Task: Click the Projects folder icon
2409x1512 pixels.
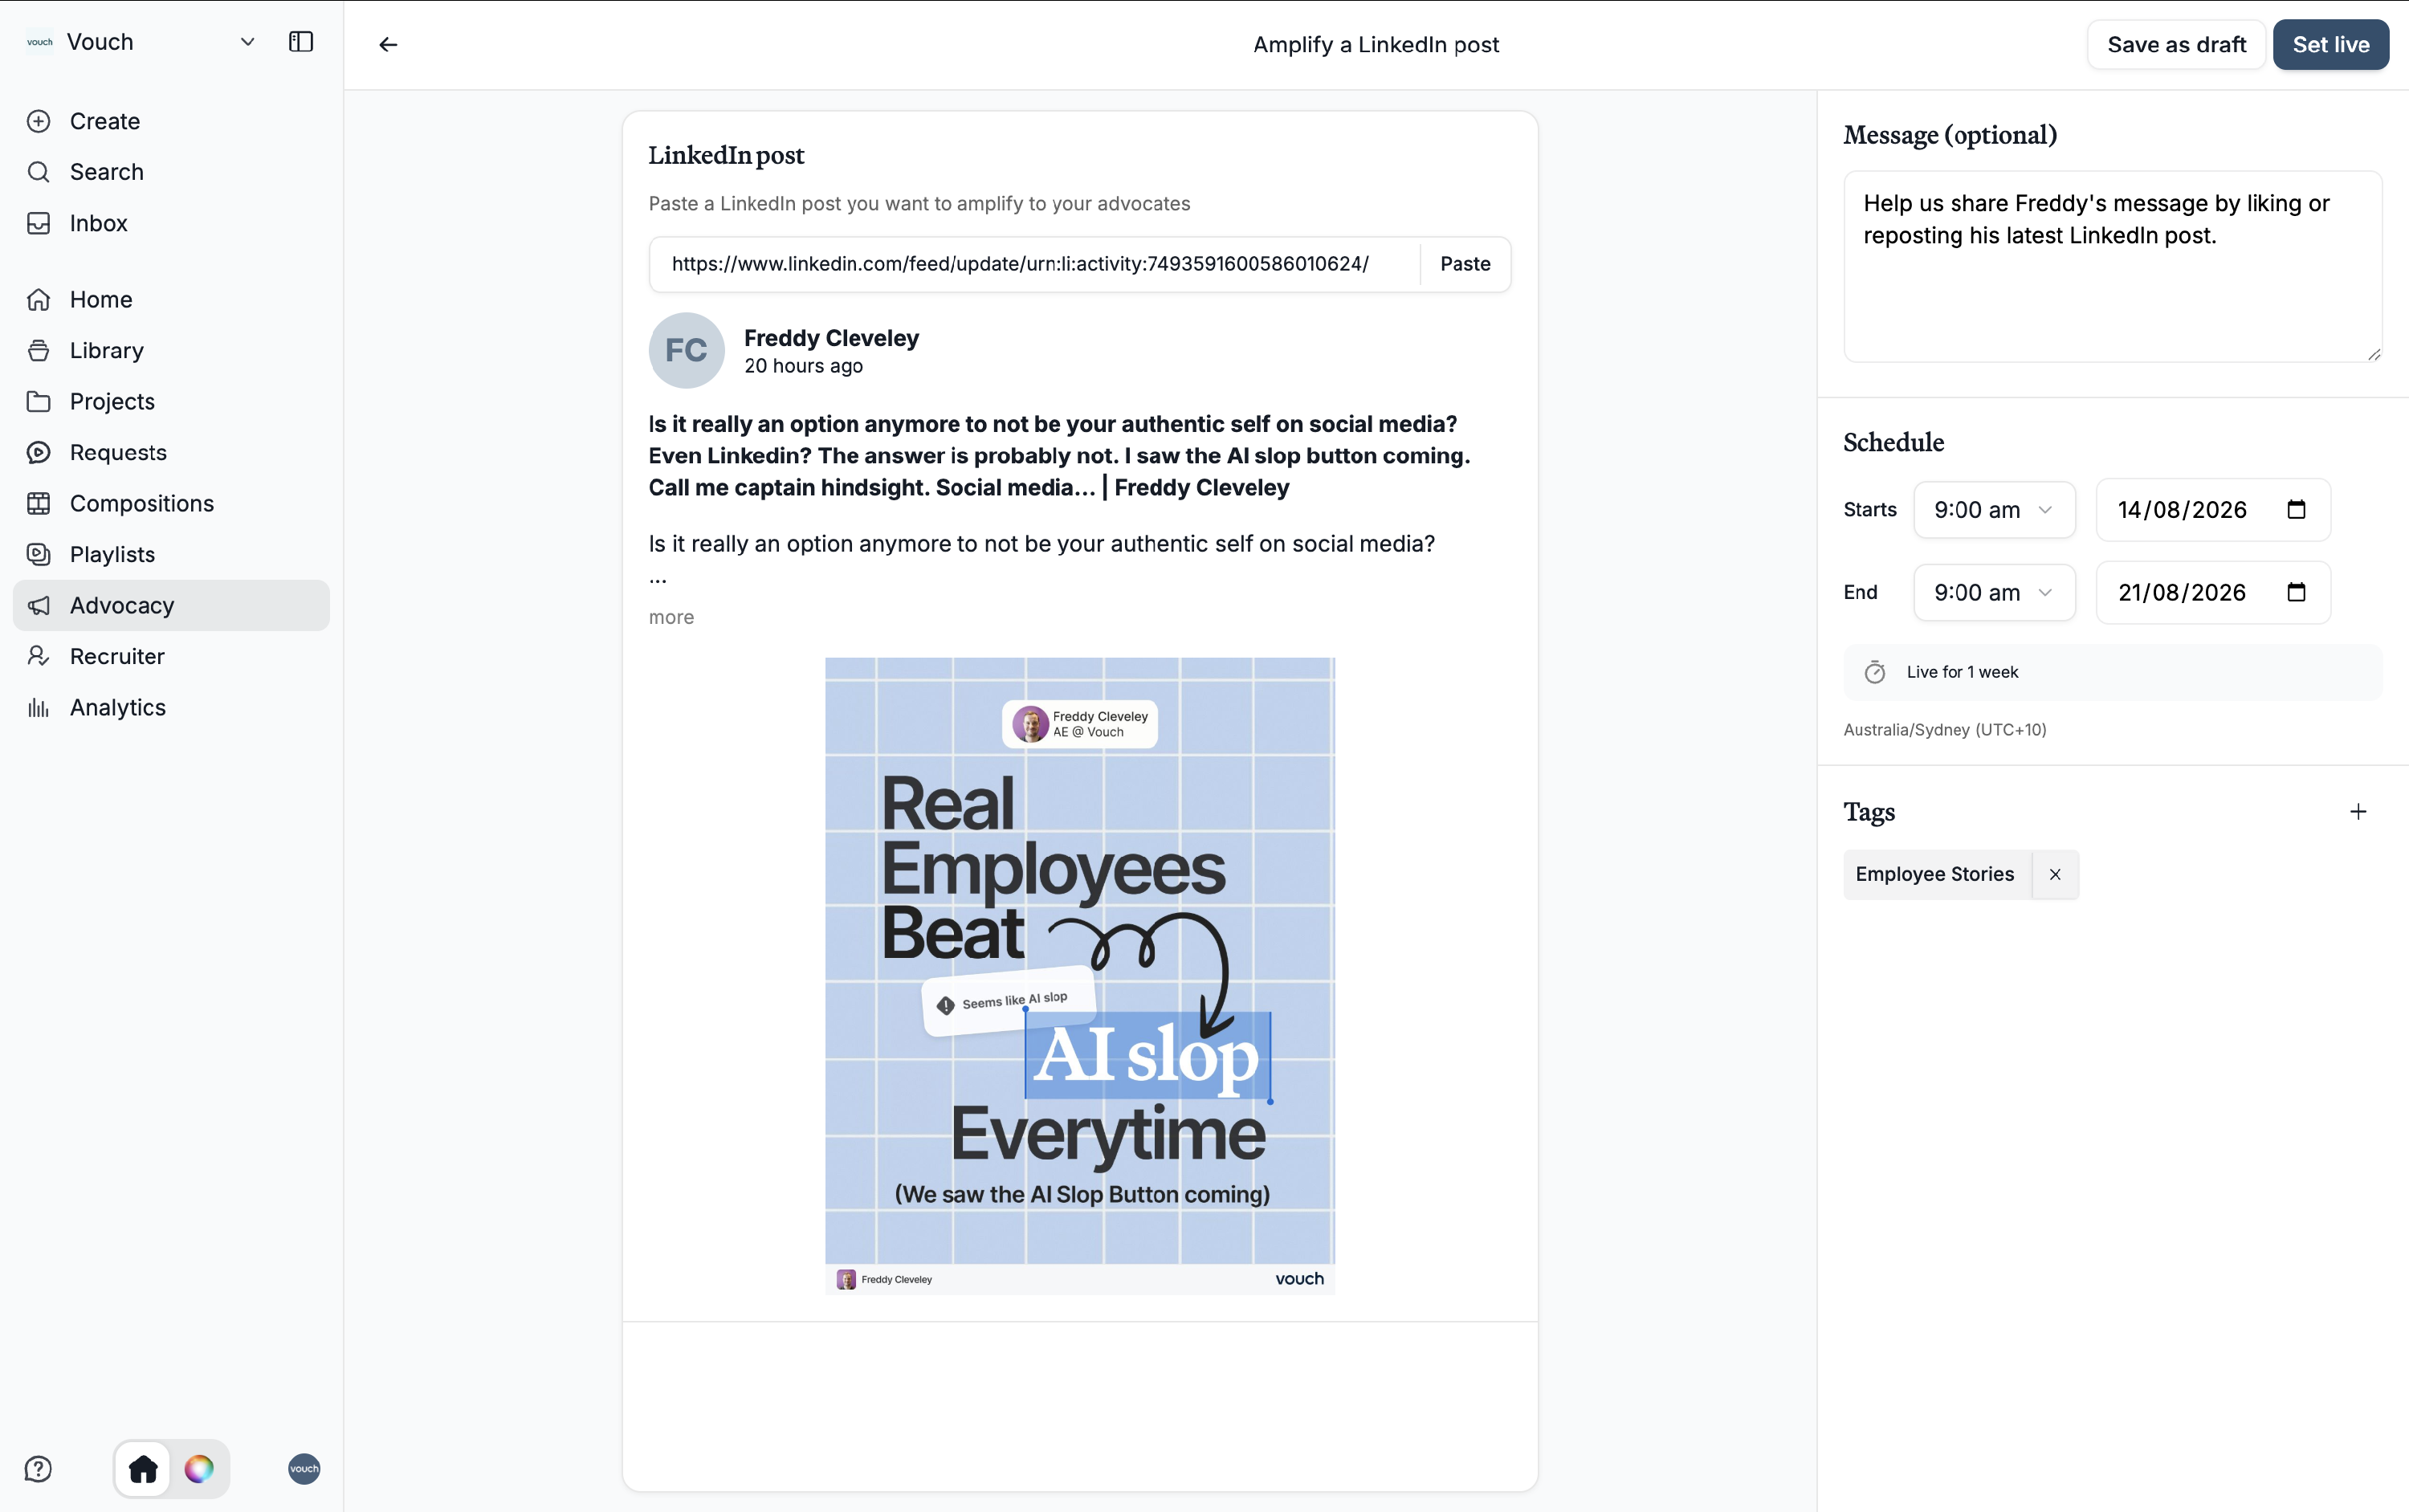Action: [38, 401]
